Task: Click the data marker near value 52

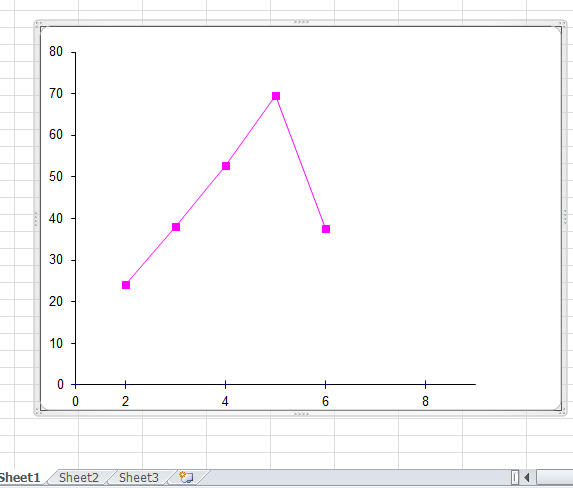Action: pyautogui.click(x=226, y=166)
